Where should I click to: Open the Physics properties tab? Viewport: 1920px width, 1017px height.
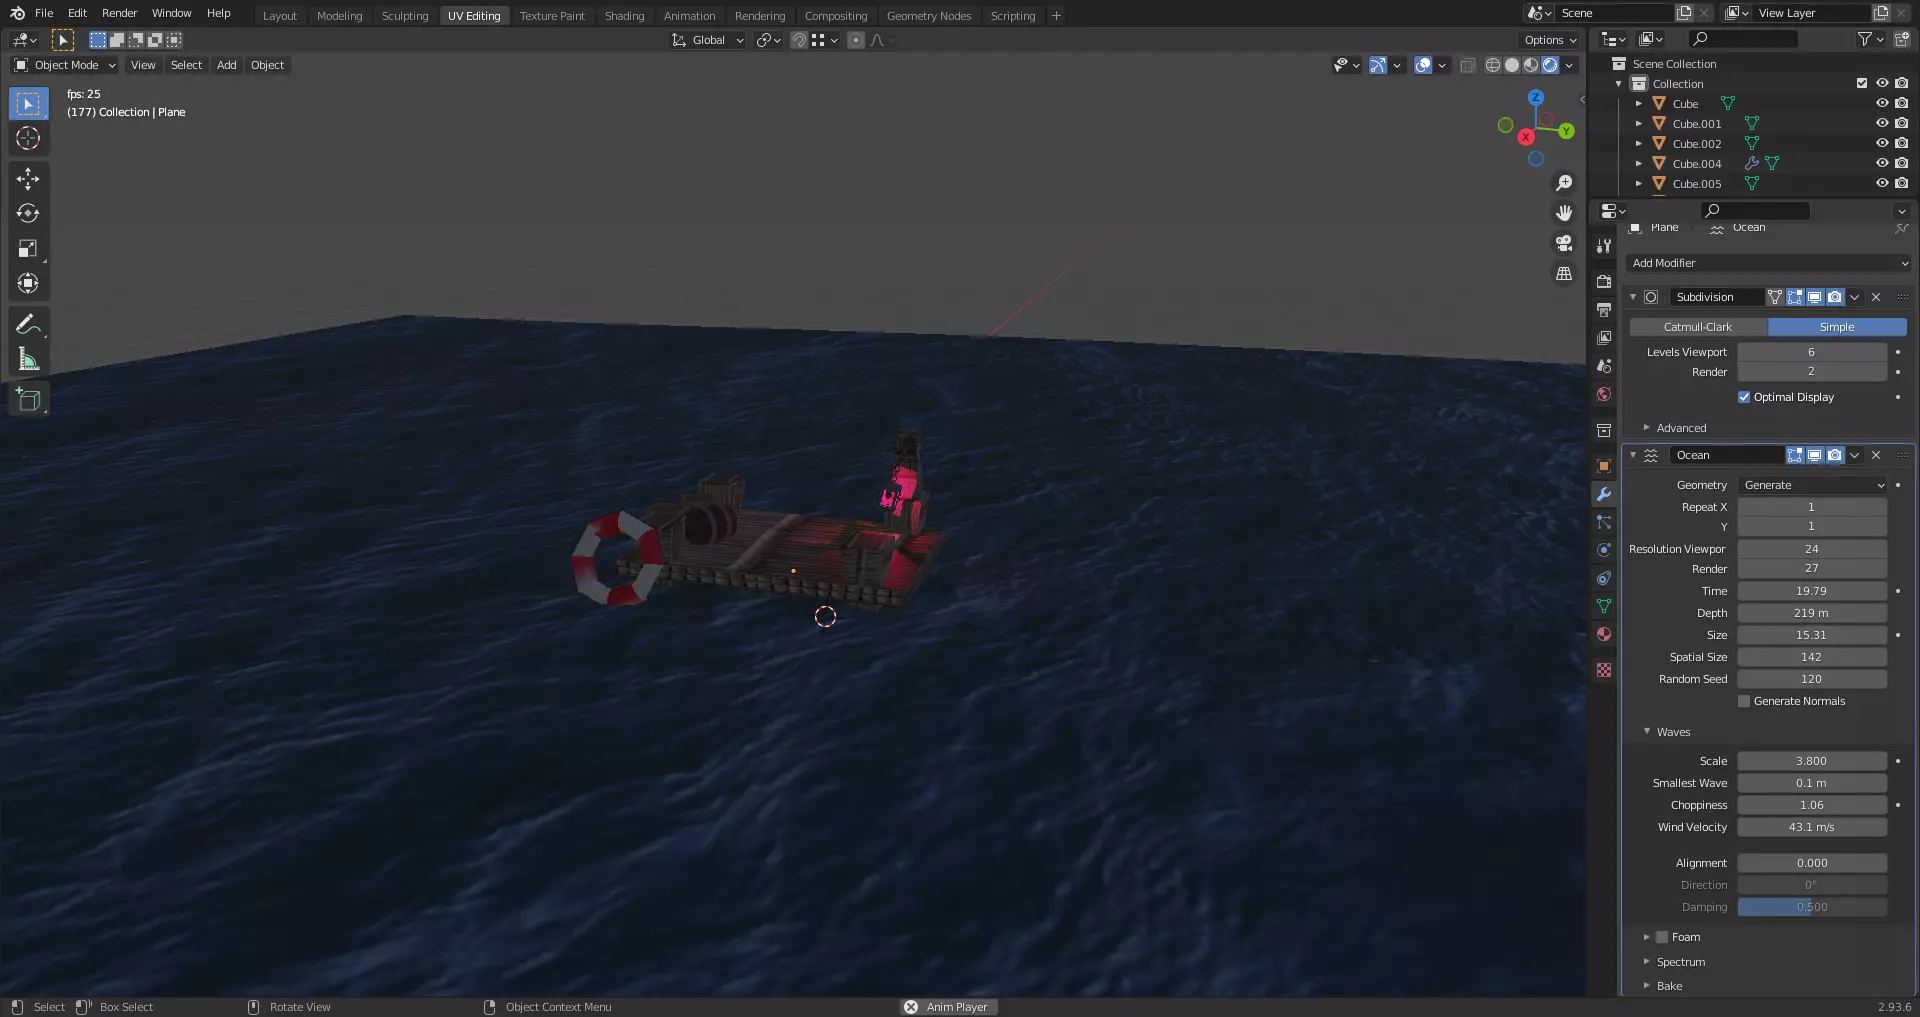(1604, 550)
